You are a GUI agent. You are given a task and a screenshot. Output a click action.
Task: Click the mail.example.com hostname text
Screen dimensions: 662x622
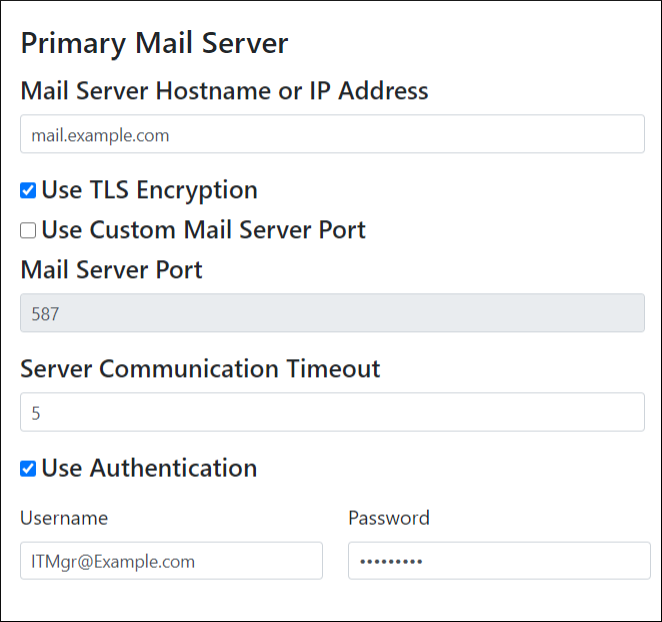click(100, 135)
